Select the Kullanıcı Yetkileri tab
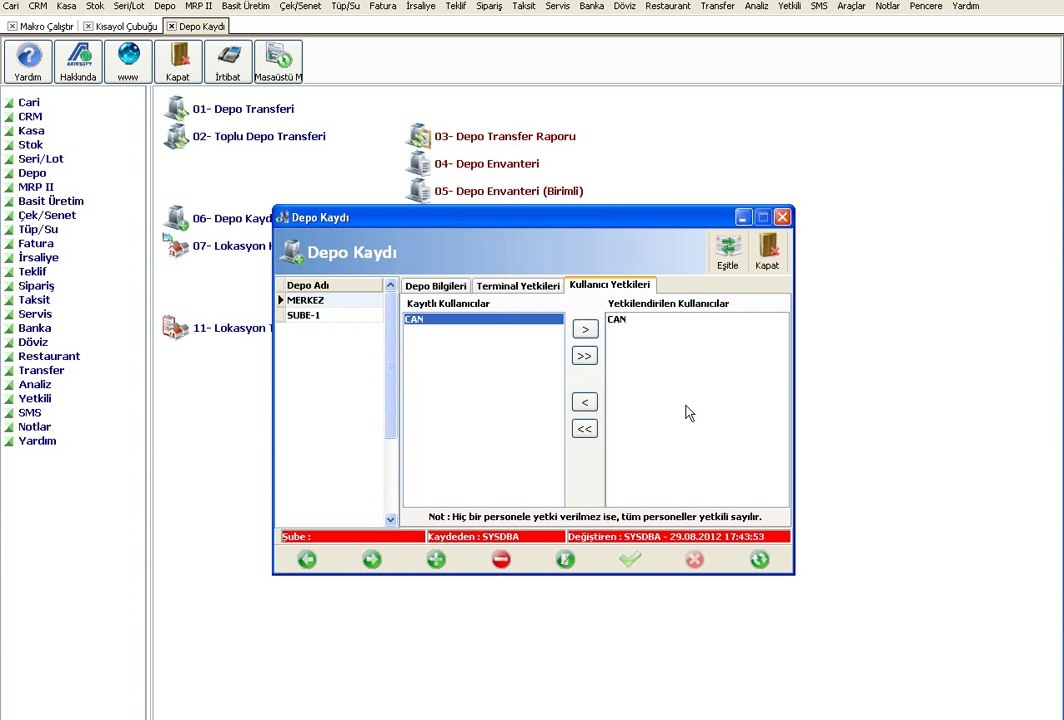This screenshot has width=1064, height=720. pos(609,284)
